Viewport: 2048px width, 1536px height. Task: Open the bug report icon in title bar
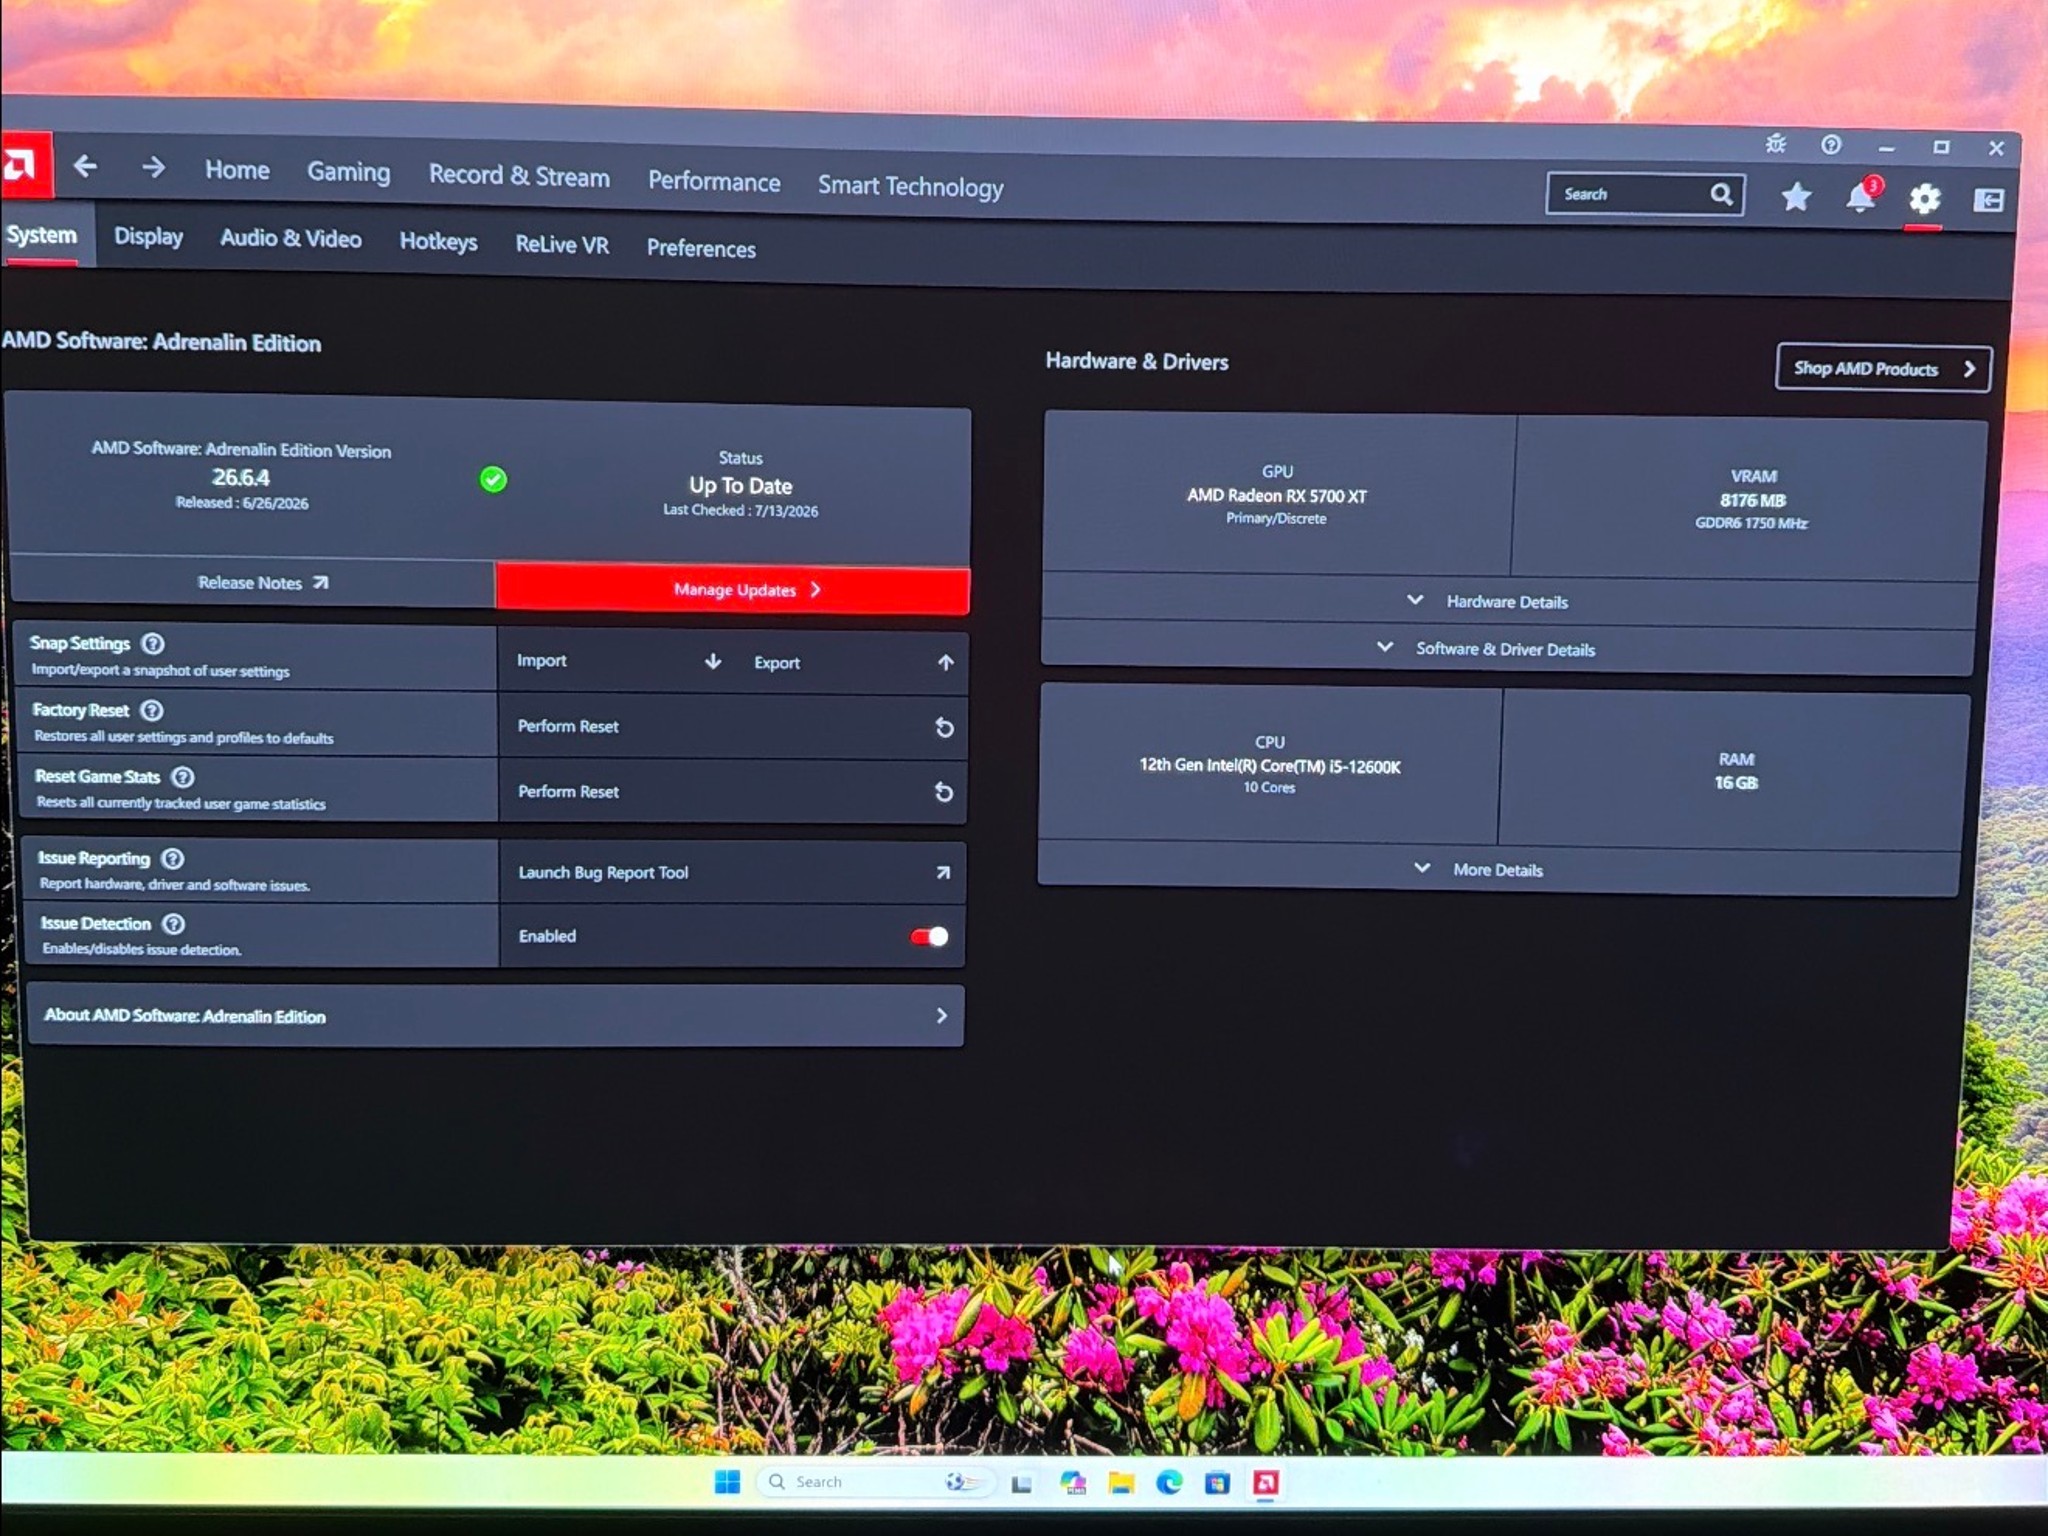click(1776, 144)
